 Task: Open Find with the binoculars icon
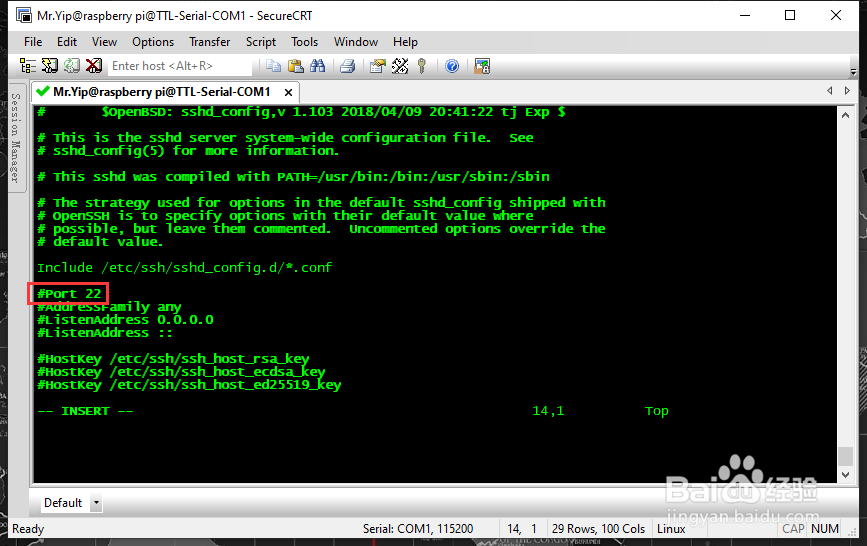coord(318,66)
